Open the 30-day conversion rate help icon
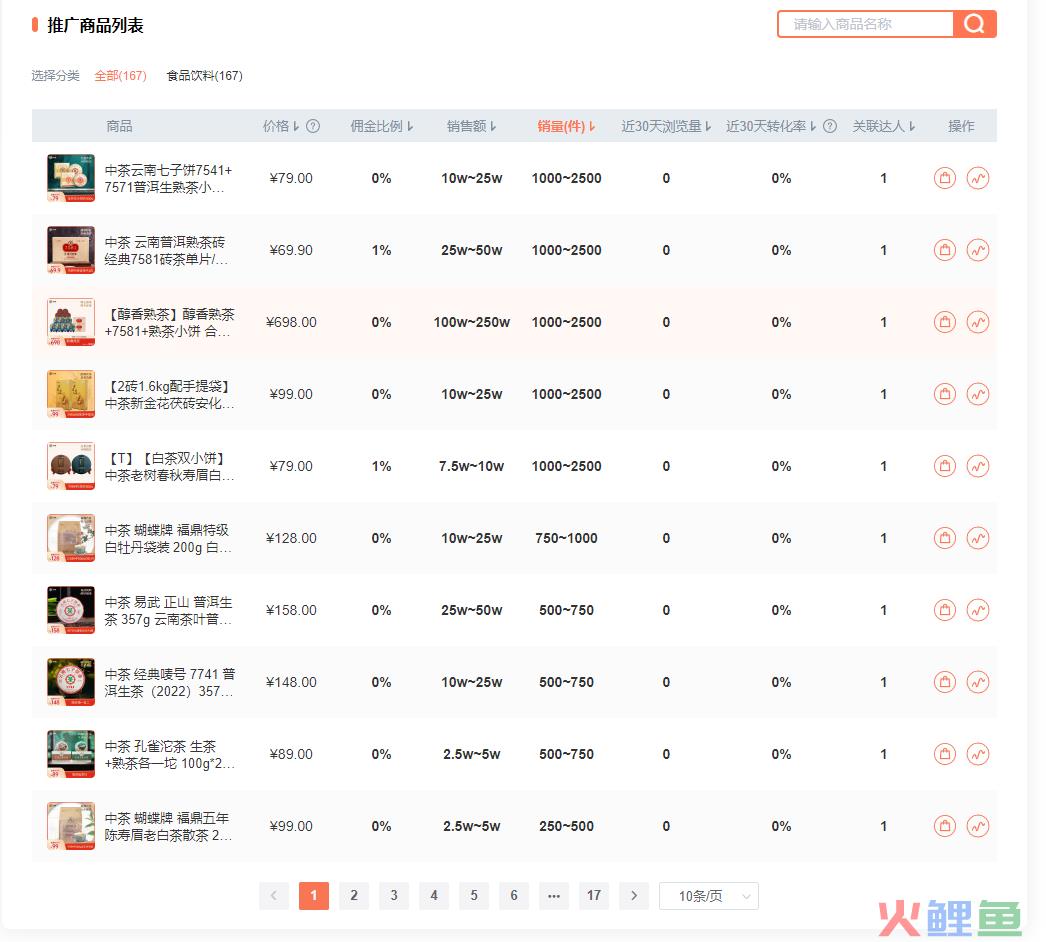The height and width of the screenshot is (942, 1046). point(830,126)
